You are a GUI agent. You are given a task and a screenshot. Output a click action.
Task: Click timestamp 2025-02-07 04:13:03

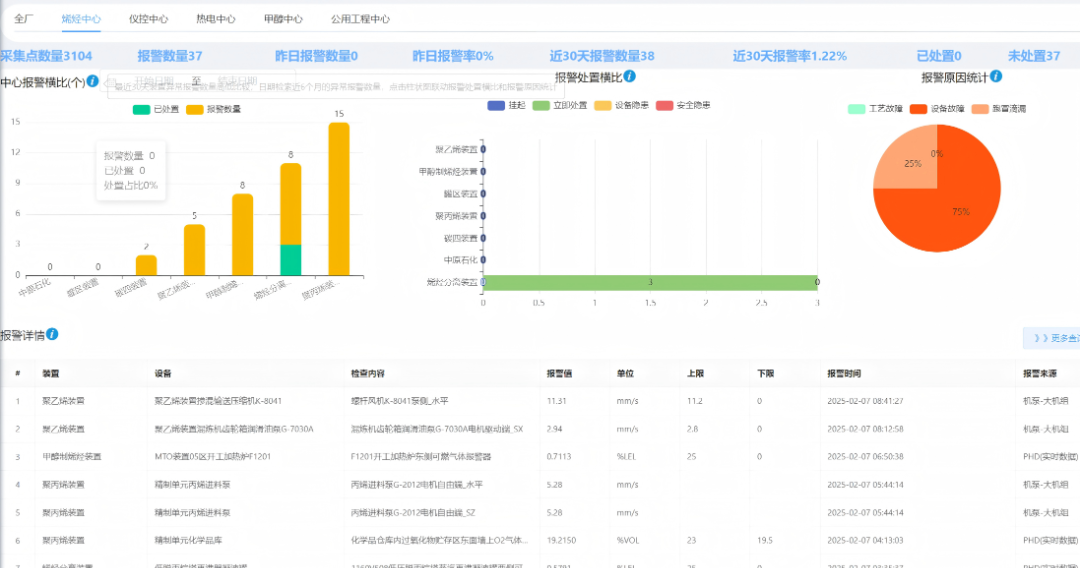tap(865, 540)
